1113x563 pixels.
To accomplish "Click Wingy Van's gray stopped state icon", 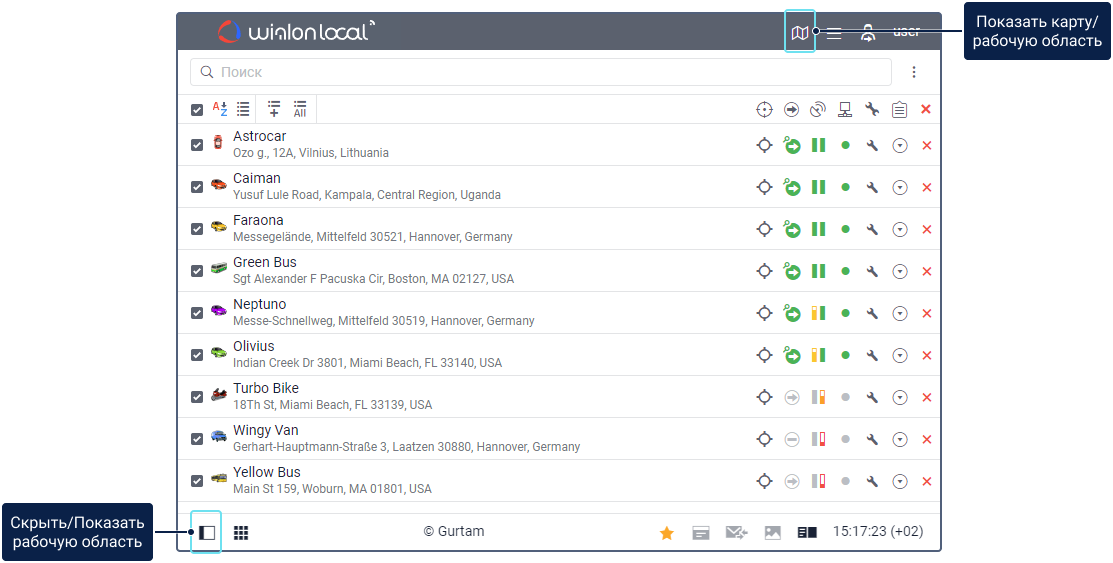I will pos(791,439).
